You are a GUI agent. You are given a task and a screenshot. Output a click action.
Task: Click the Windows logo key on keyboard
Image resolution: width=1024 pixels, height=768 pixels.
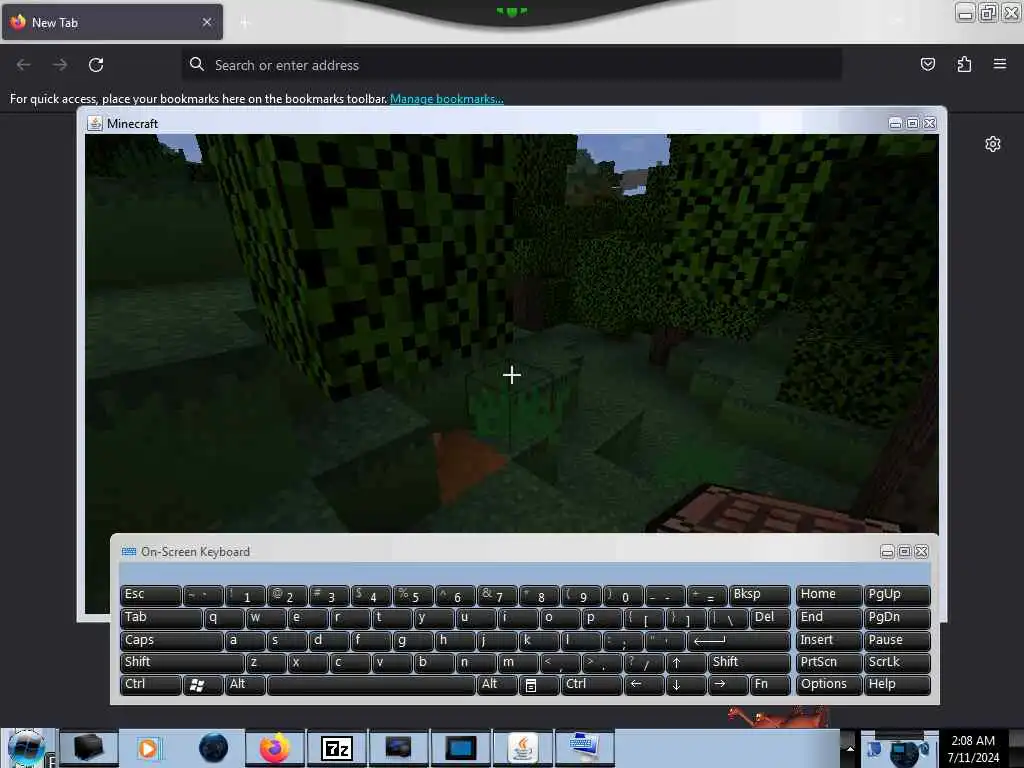(203, 684)
